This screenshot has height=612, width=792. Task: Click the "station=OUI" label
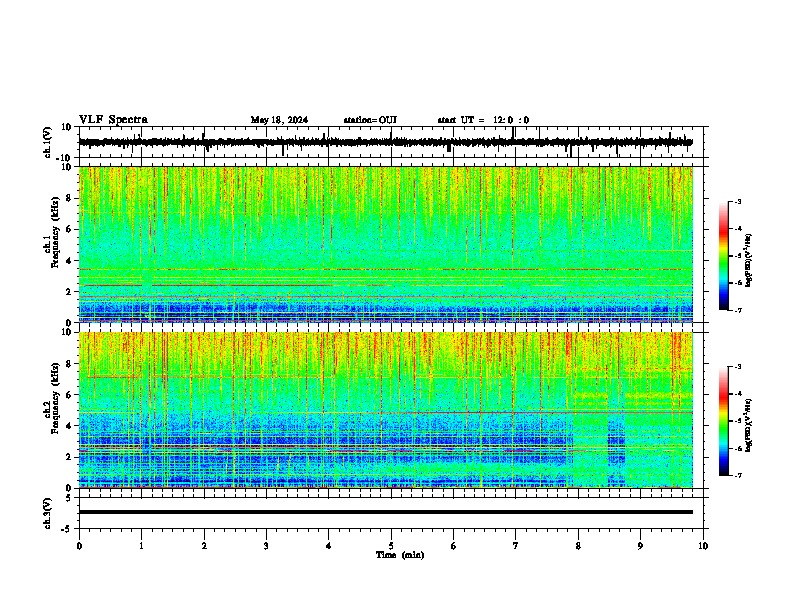click(370, 120)
